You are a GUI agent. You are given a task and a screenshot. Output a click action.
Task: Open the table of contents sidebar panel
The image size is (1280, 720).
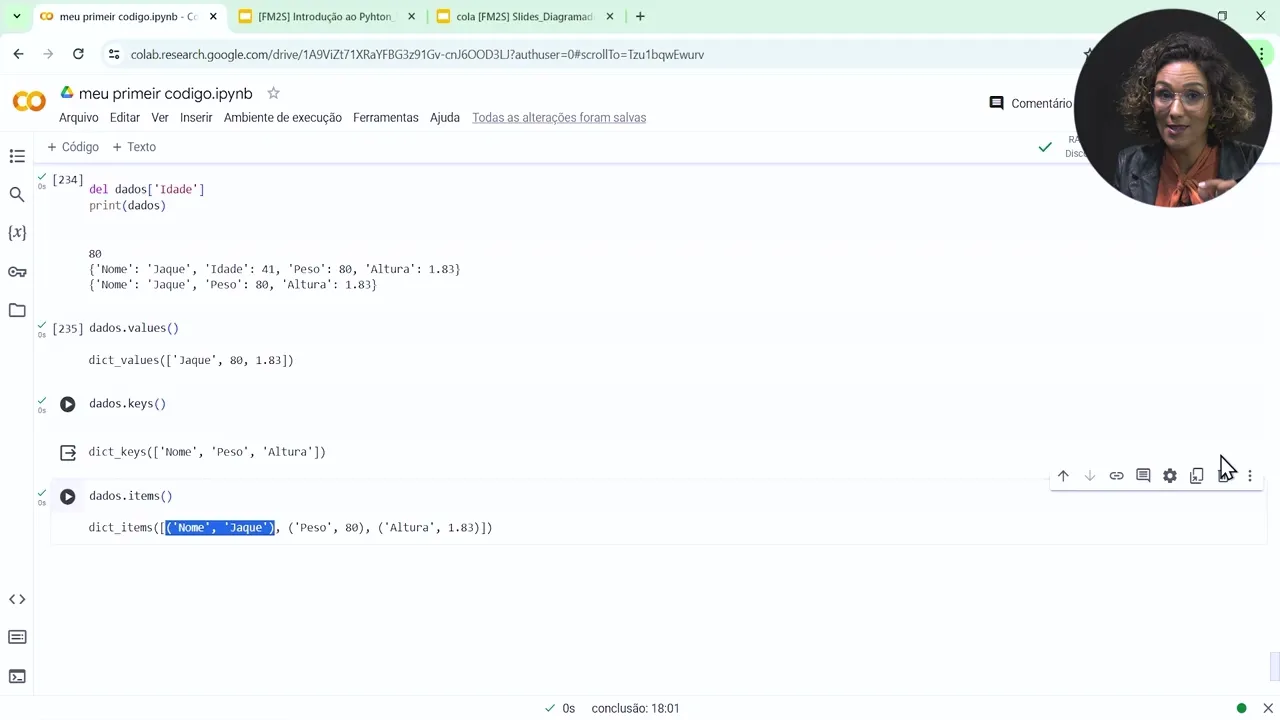click(17, 156)
